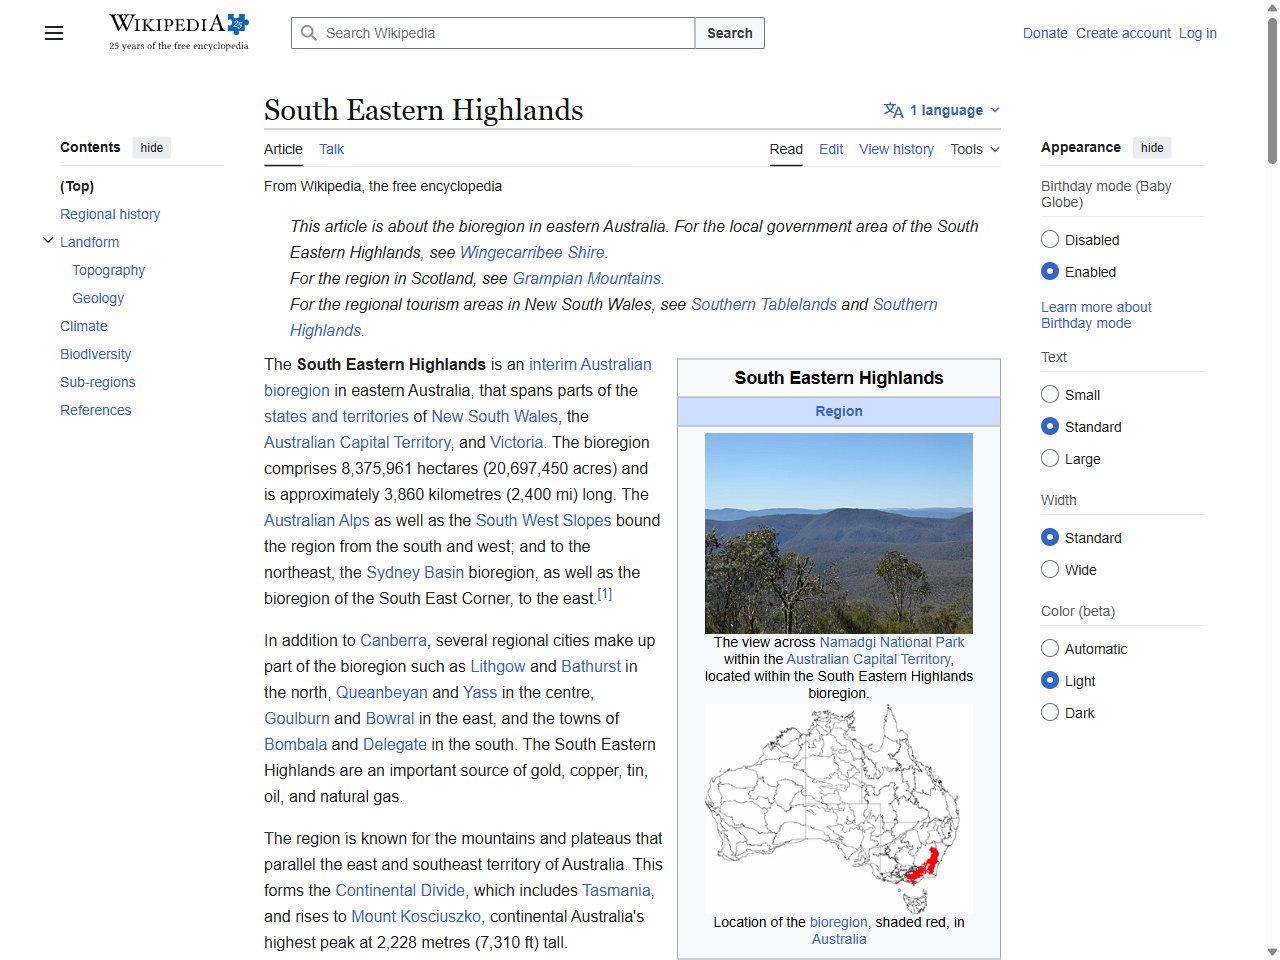
Task: Disable Birthday mode
Action: pos(1050,239)
